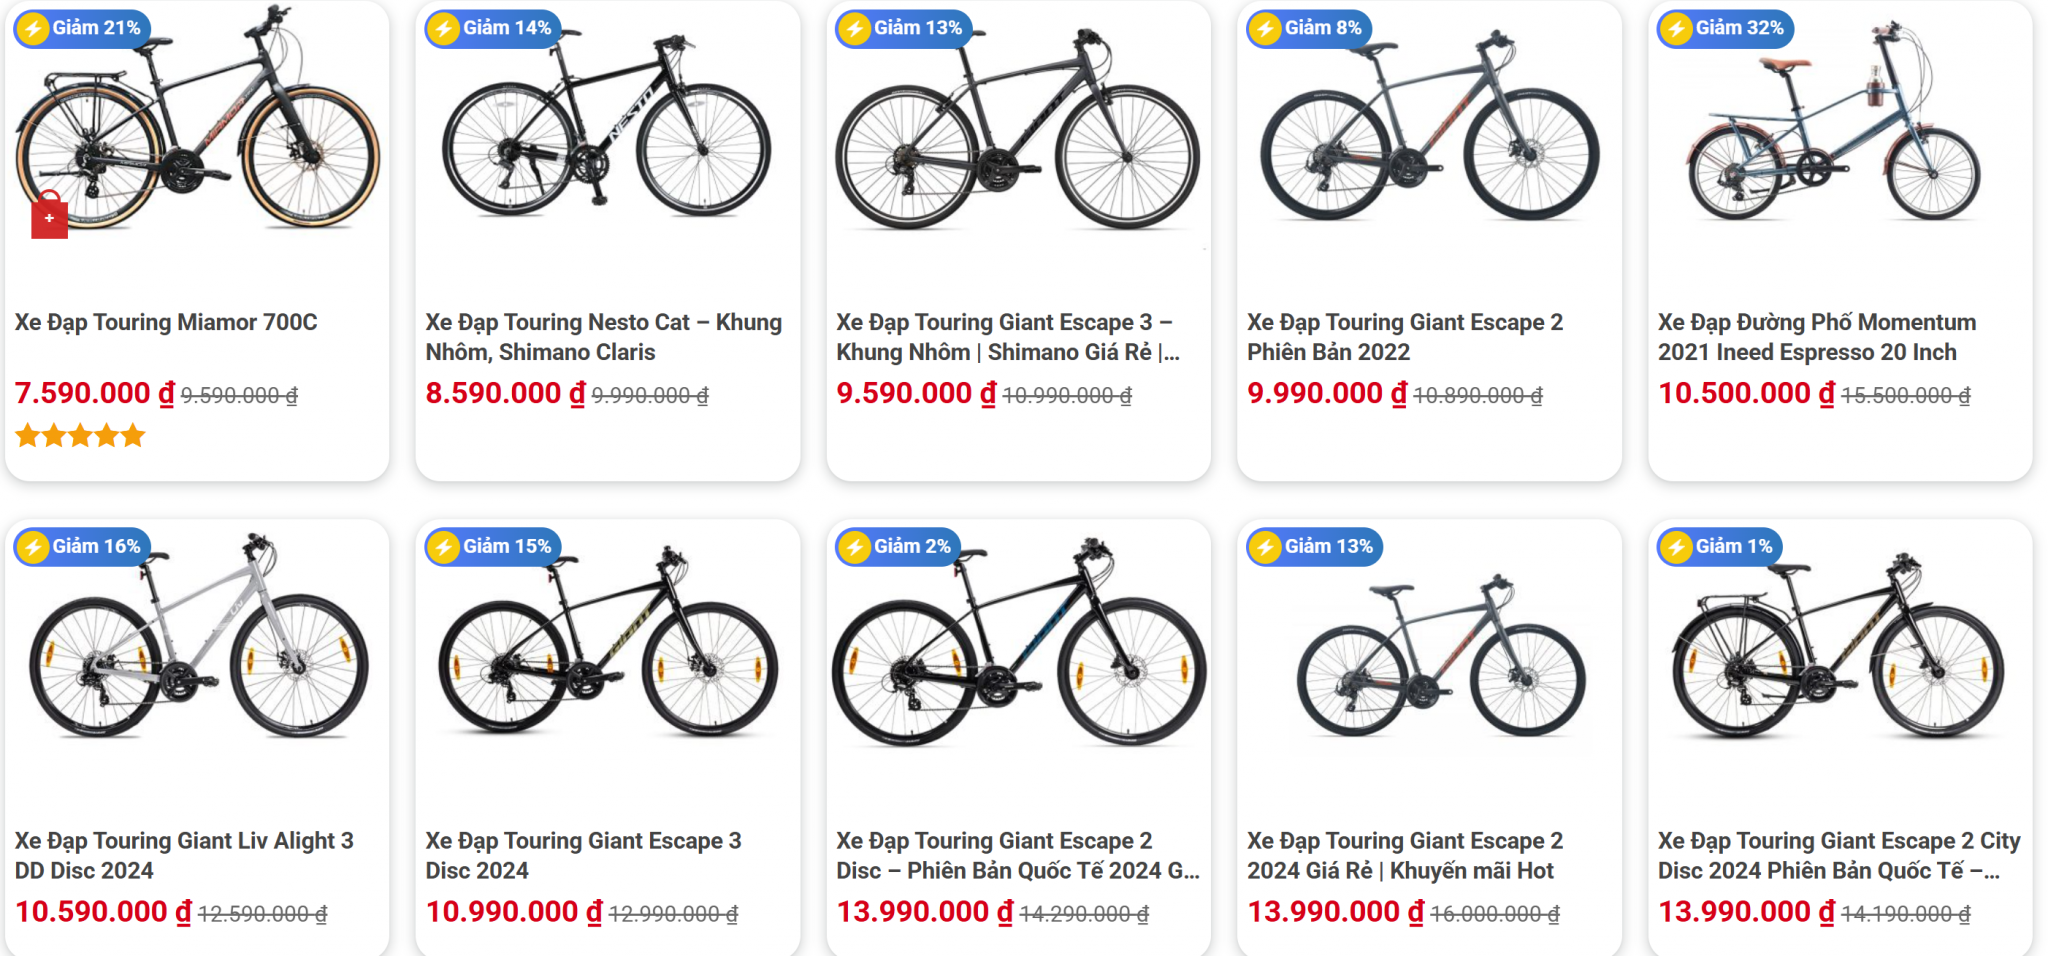This screenshot has height=956, width=2048.
Task: Click the Giảm 2% discount badge
Action: pos(898,546)
